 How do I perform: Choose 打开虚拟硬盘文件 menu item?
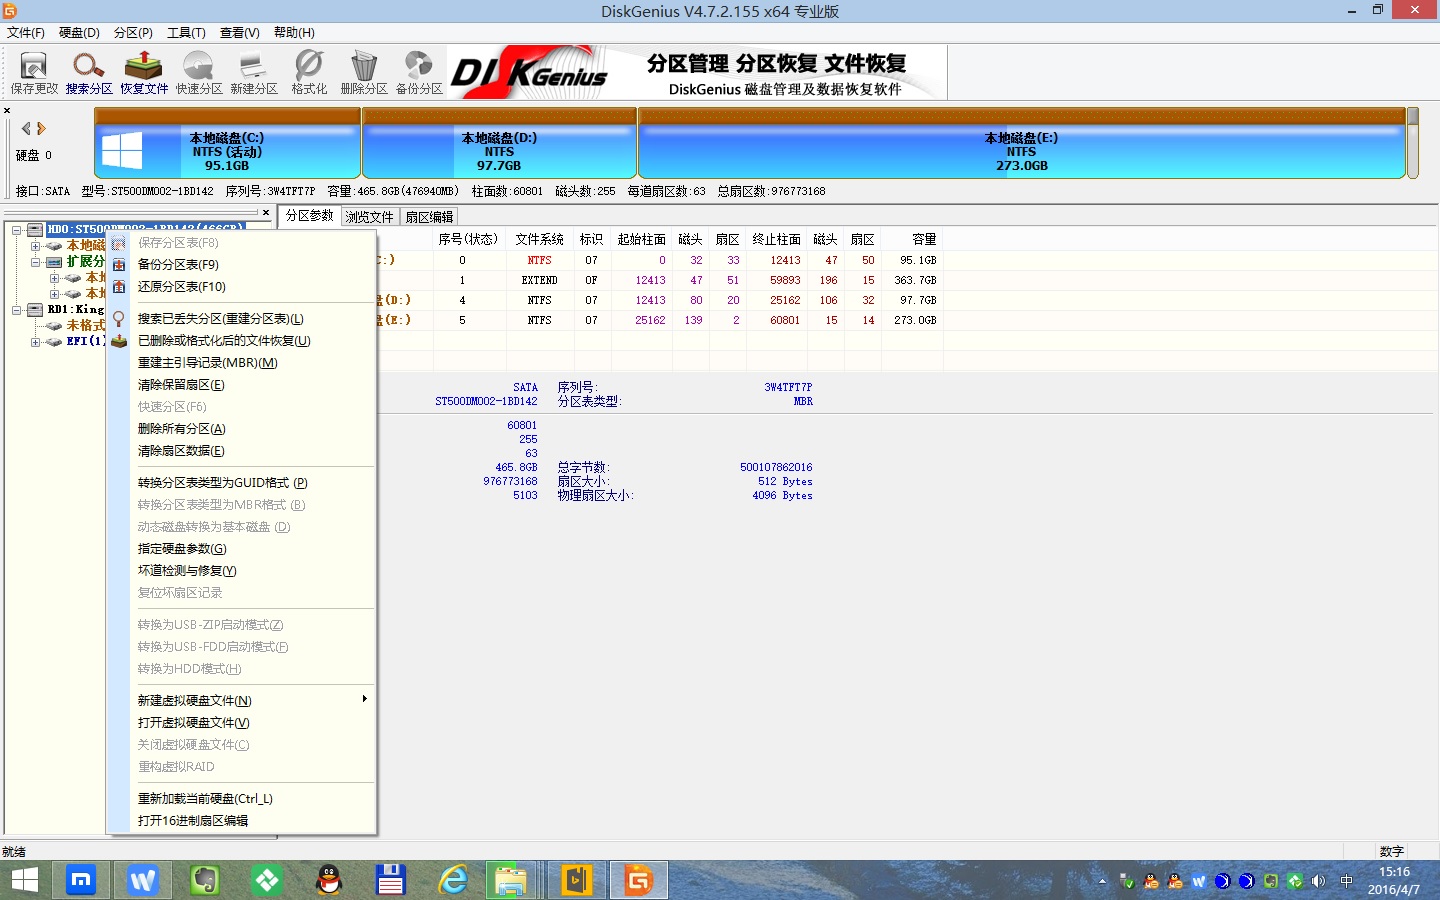click(x=242, y=723)
